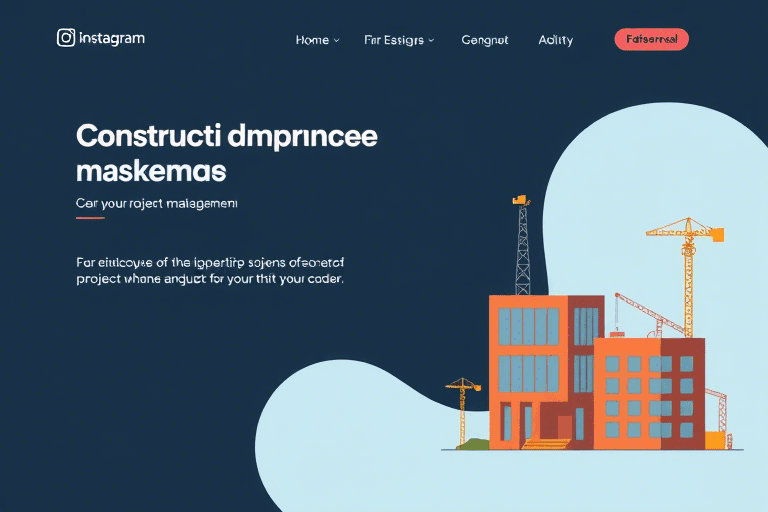Click the Instagram camera logo icon

coord(66,38)
